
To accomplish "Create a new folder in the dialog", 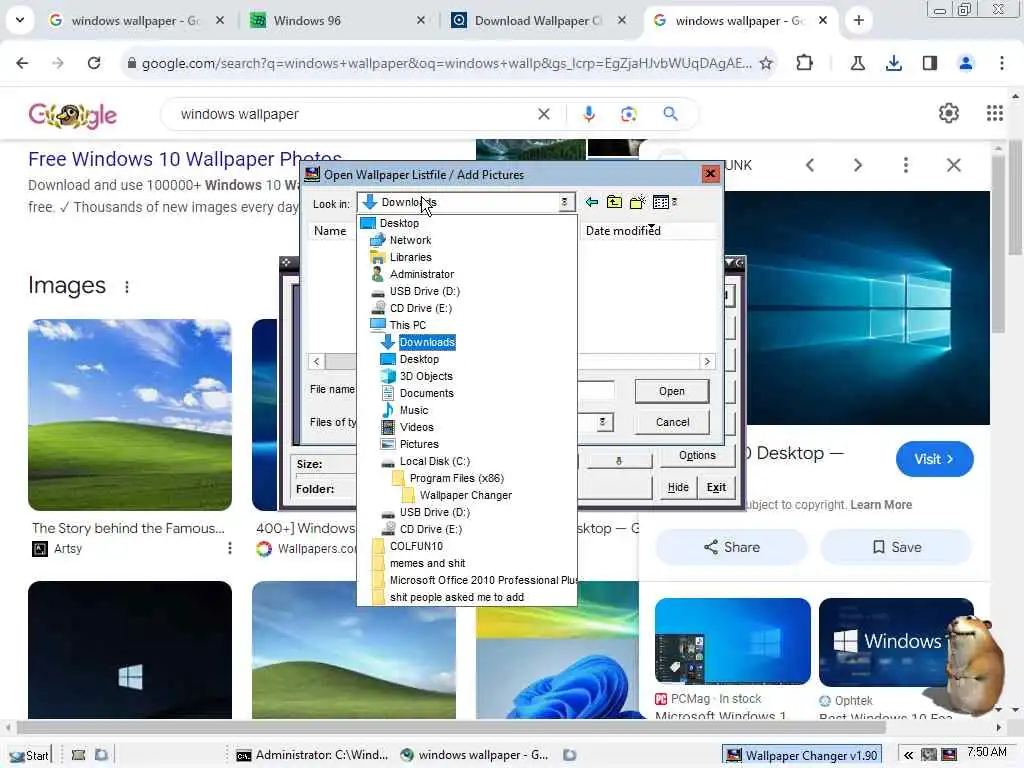I will tap(637, 202).
